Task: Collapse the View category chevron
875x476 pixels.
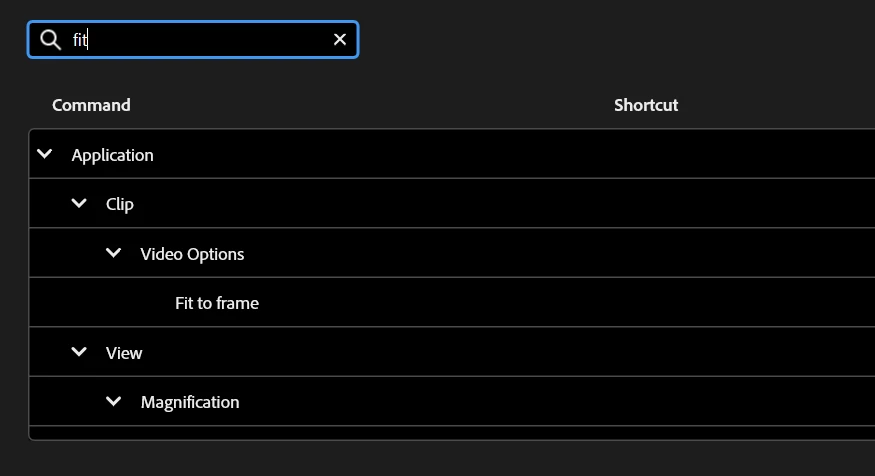Action: [79, 352]
